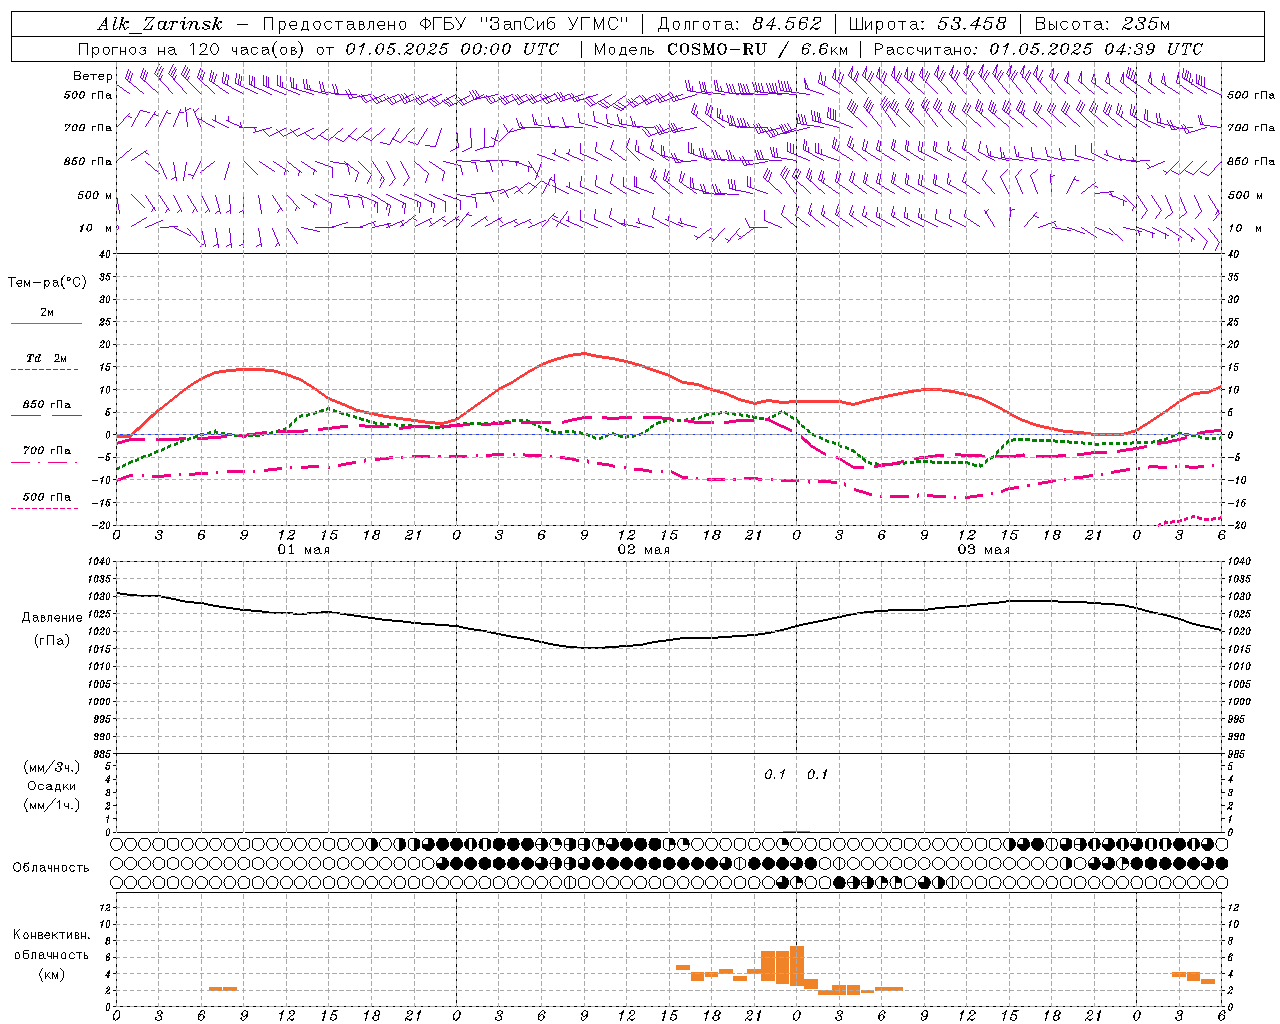1280x1024 pixels.
Task: Click '700 гПа' in the temperature legend
Action: click(x=47, y=451)
